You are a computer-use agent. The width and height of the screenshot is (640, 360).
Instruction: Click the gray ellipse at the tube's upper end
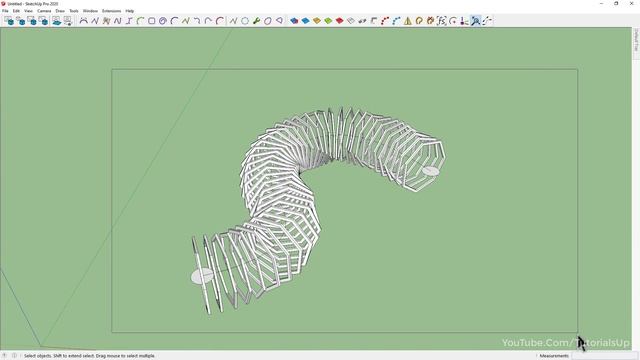tap(431, 171)
